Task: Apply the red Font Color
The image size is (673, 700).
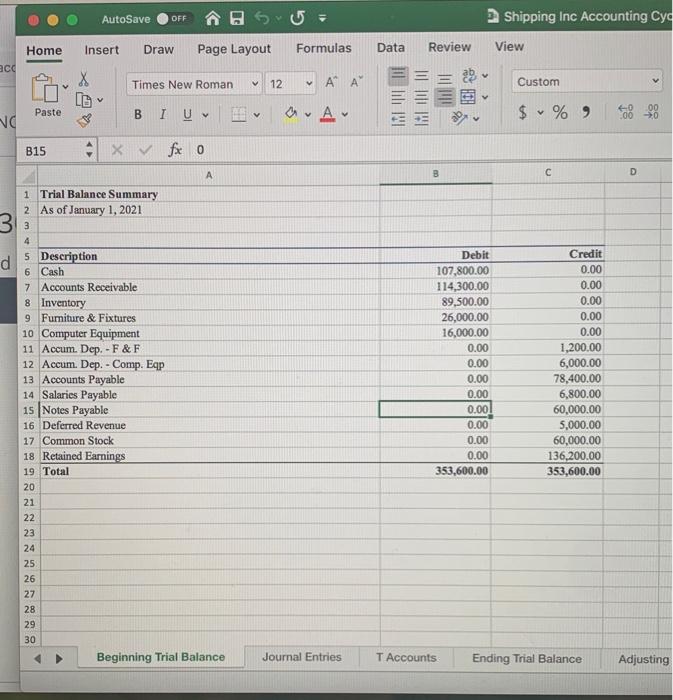Action: (328, 114)
